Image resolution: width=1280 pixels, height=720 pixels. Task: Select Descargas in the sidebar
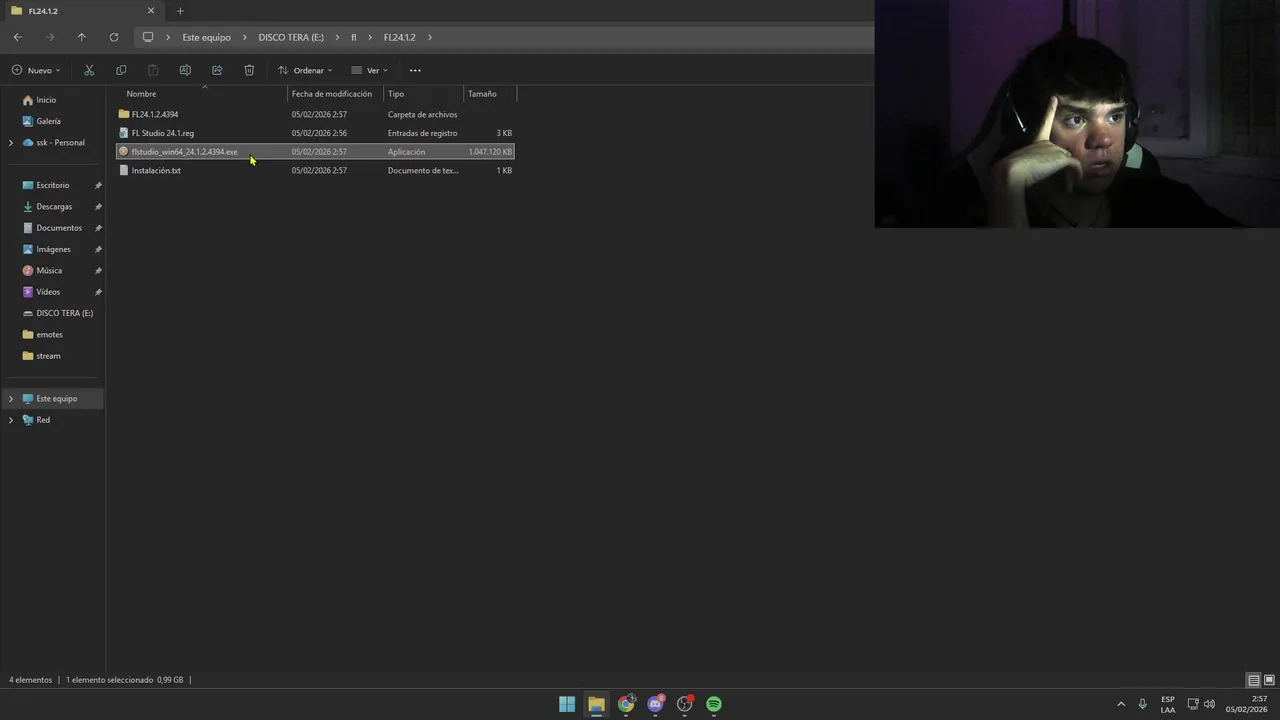tap(54, 207)
